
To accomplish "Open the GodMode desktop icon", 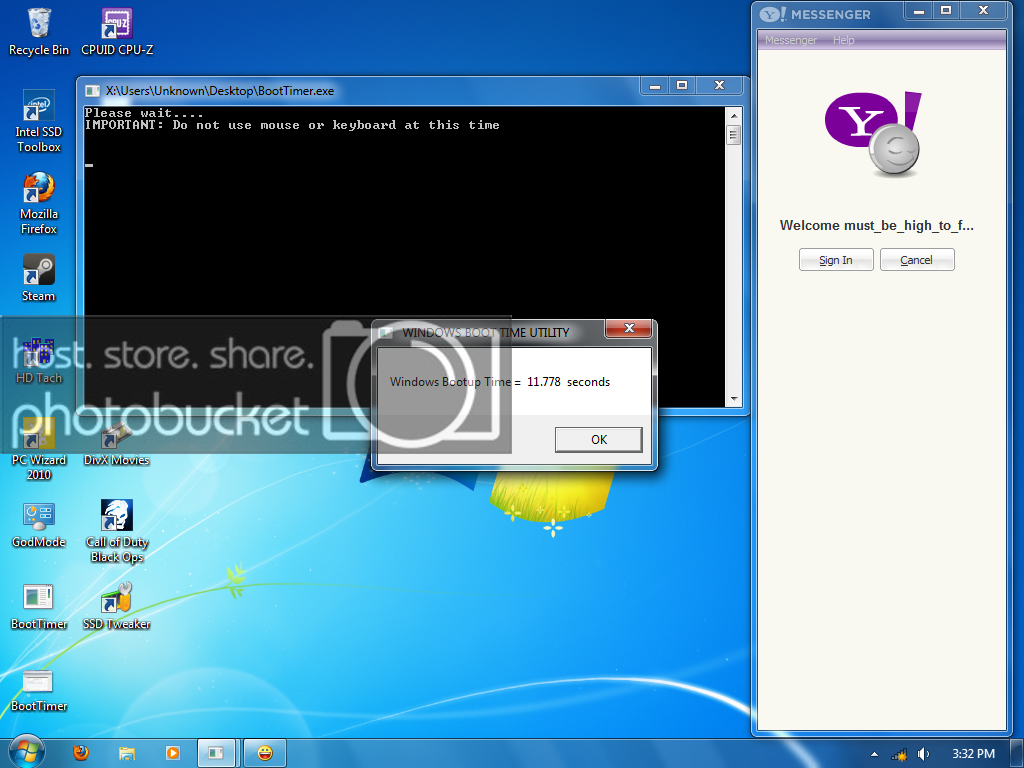I will [x=39, y=525].
